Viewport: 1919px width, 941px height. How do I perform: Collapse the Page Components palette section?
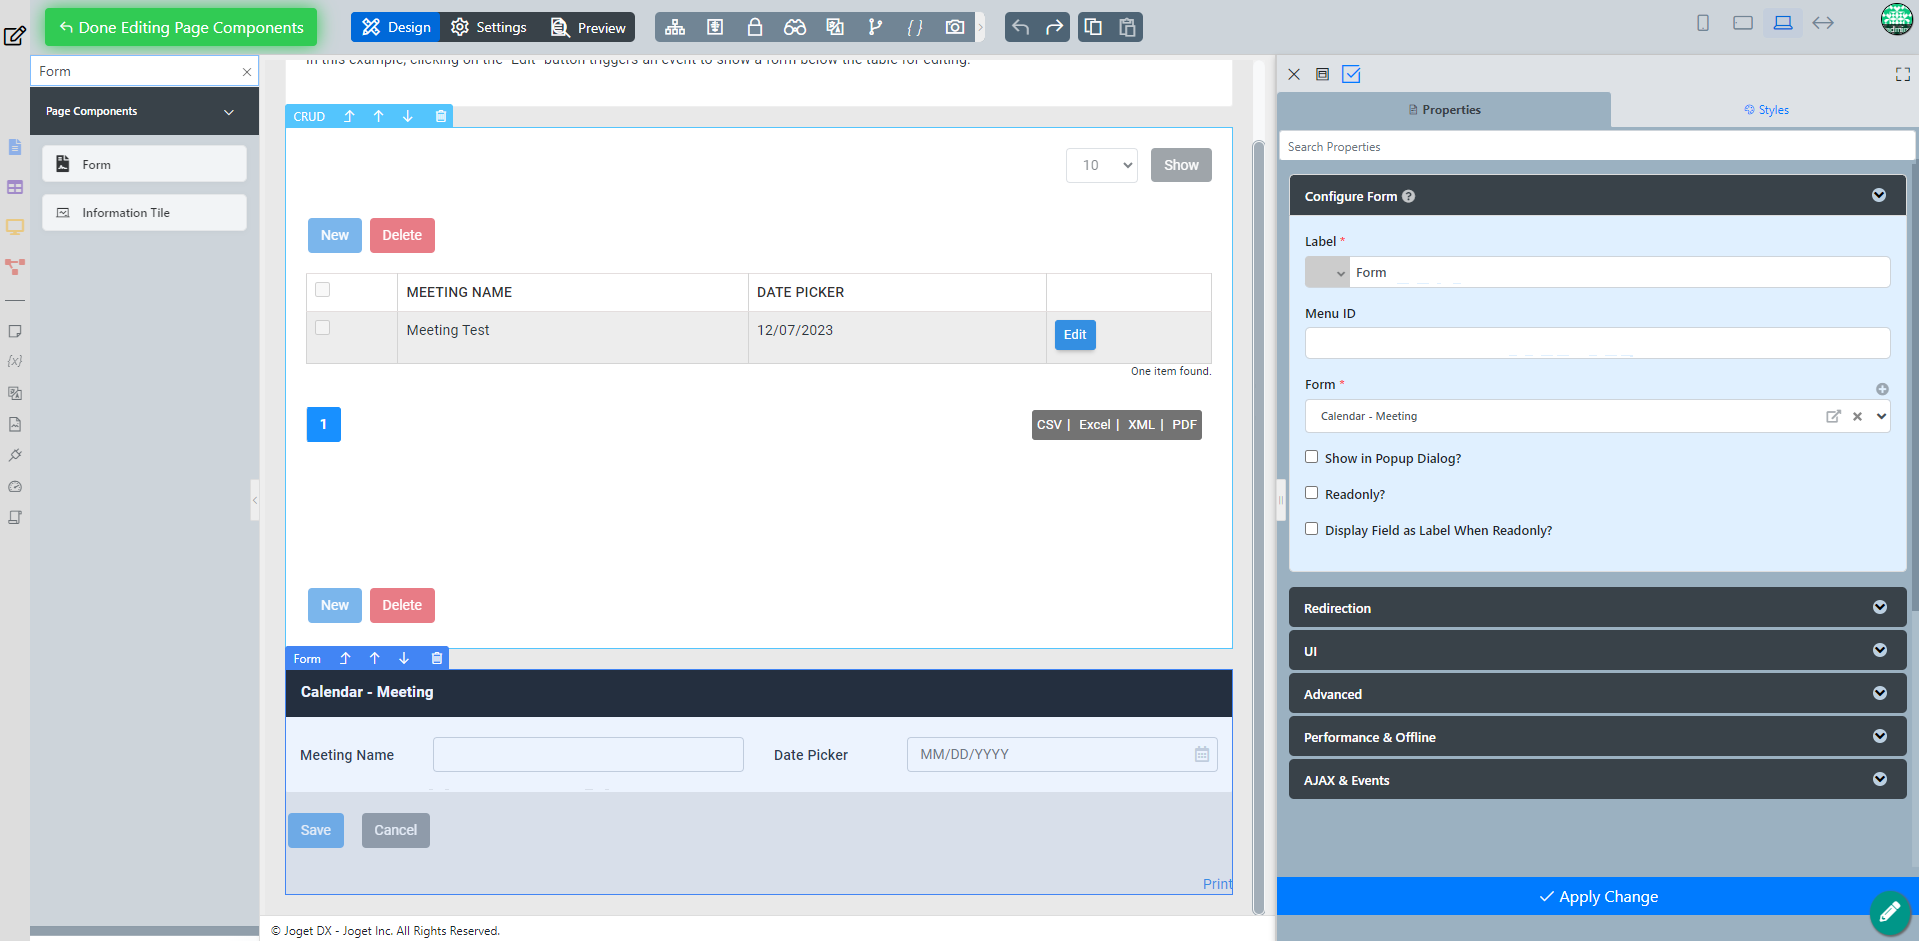click(x=229, y=112)
